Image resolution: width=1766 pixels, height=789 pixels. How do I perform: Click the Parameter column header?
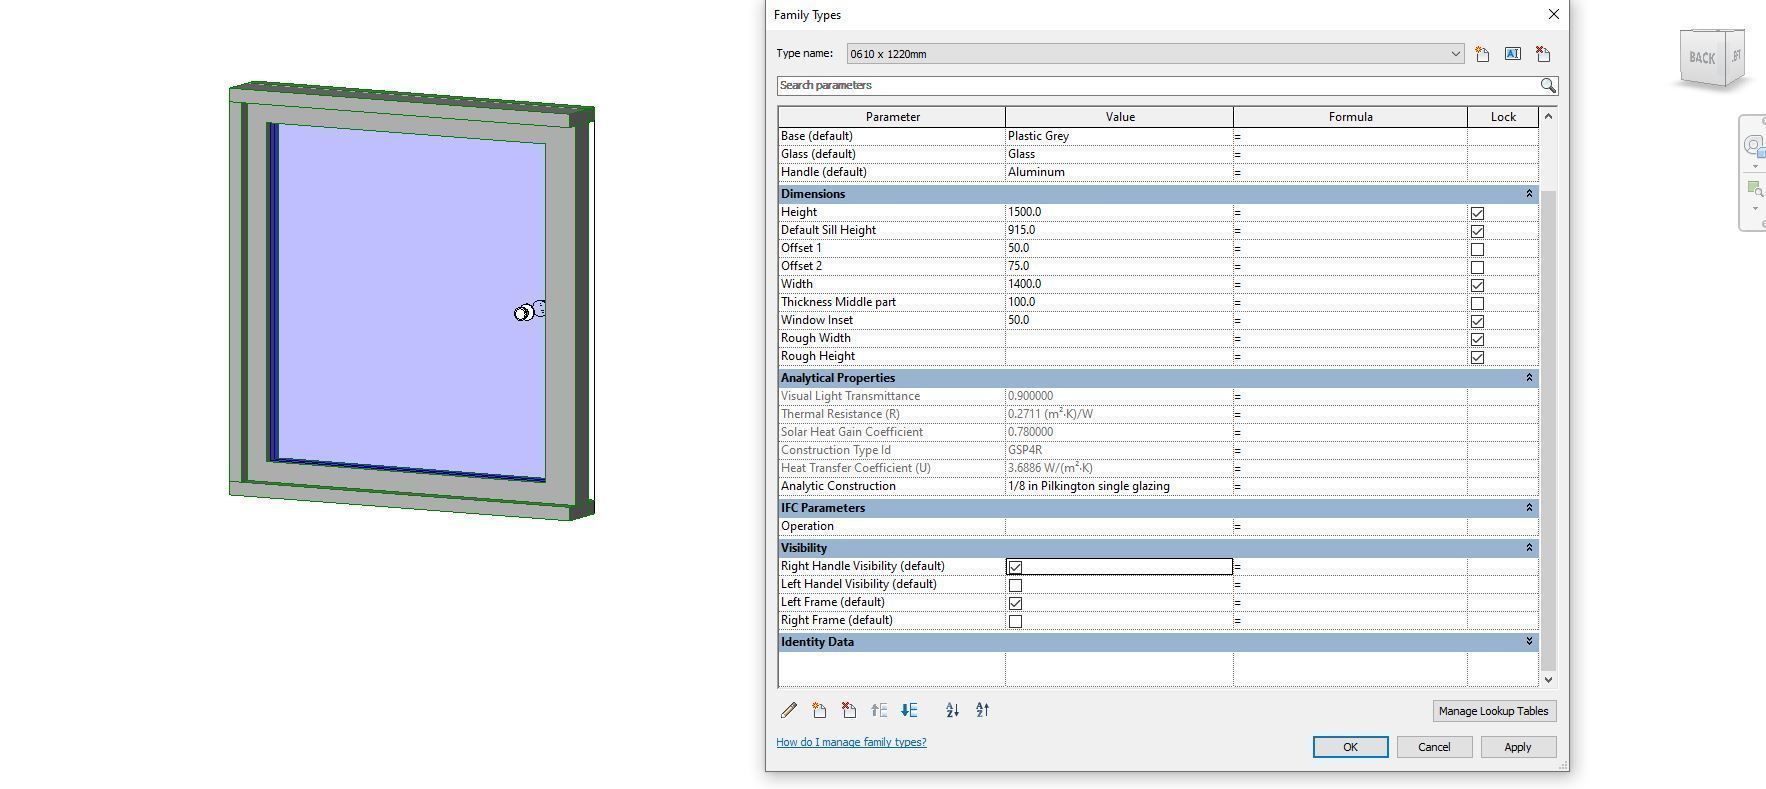892,117
